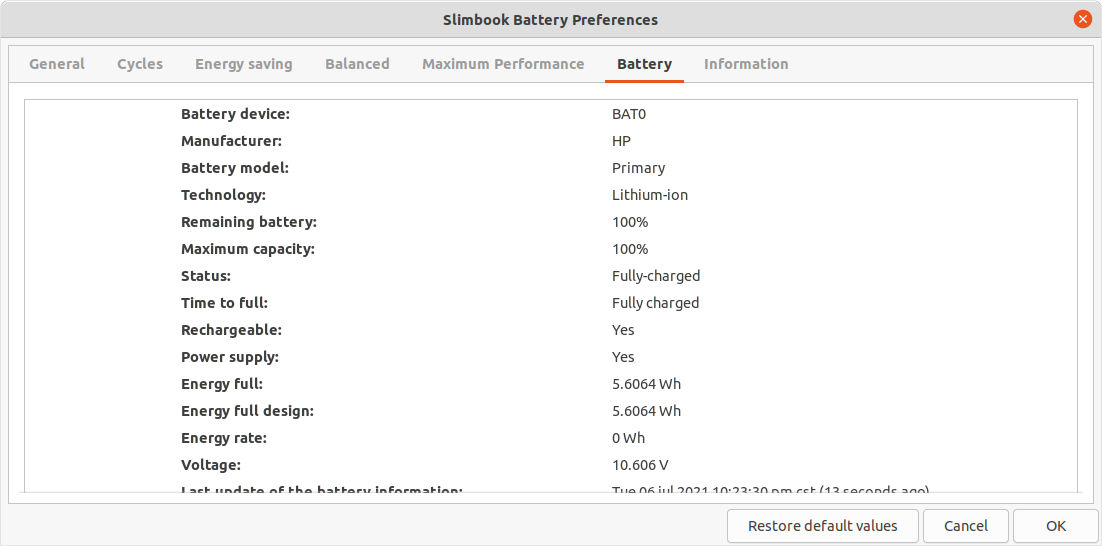Screen dimensions: 1102x546
Task: Click the Battery tab
Action: point(644,64)
